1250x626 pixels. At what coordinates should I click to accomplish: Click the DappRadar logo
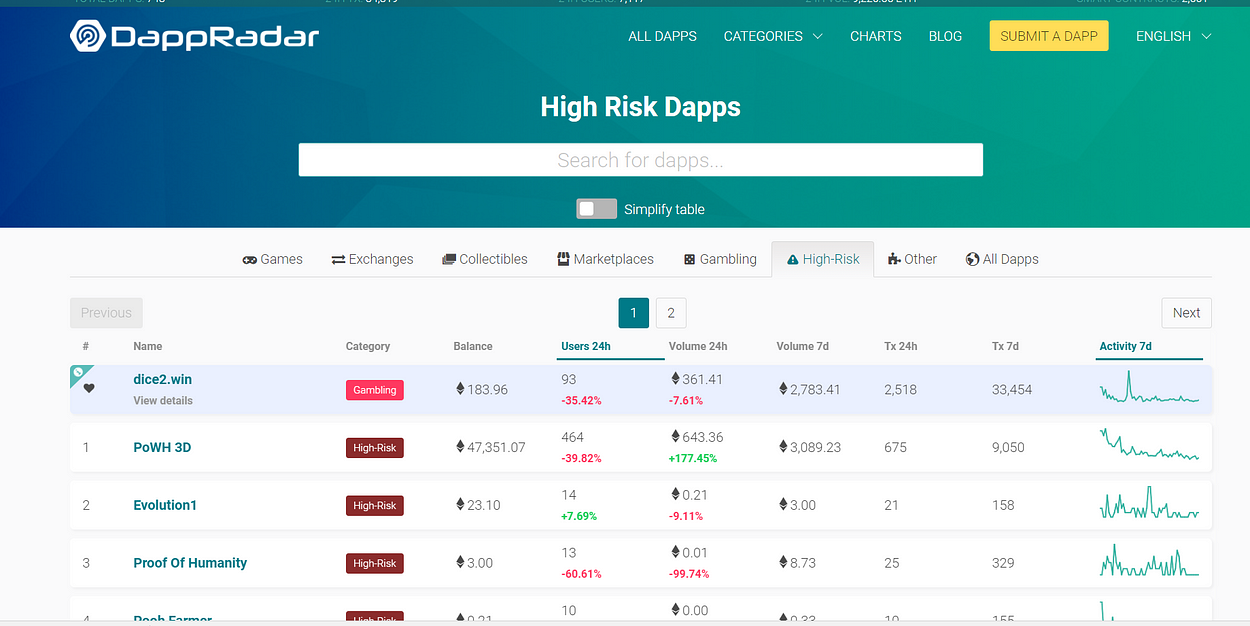[195, 37]
